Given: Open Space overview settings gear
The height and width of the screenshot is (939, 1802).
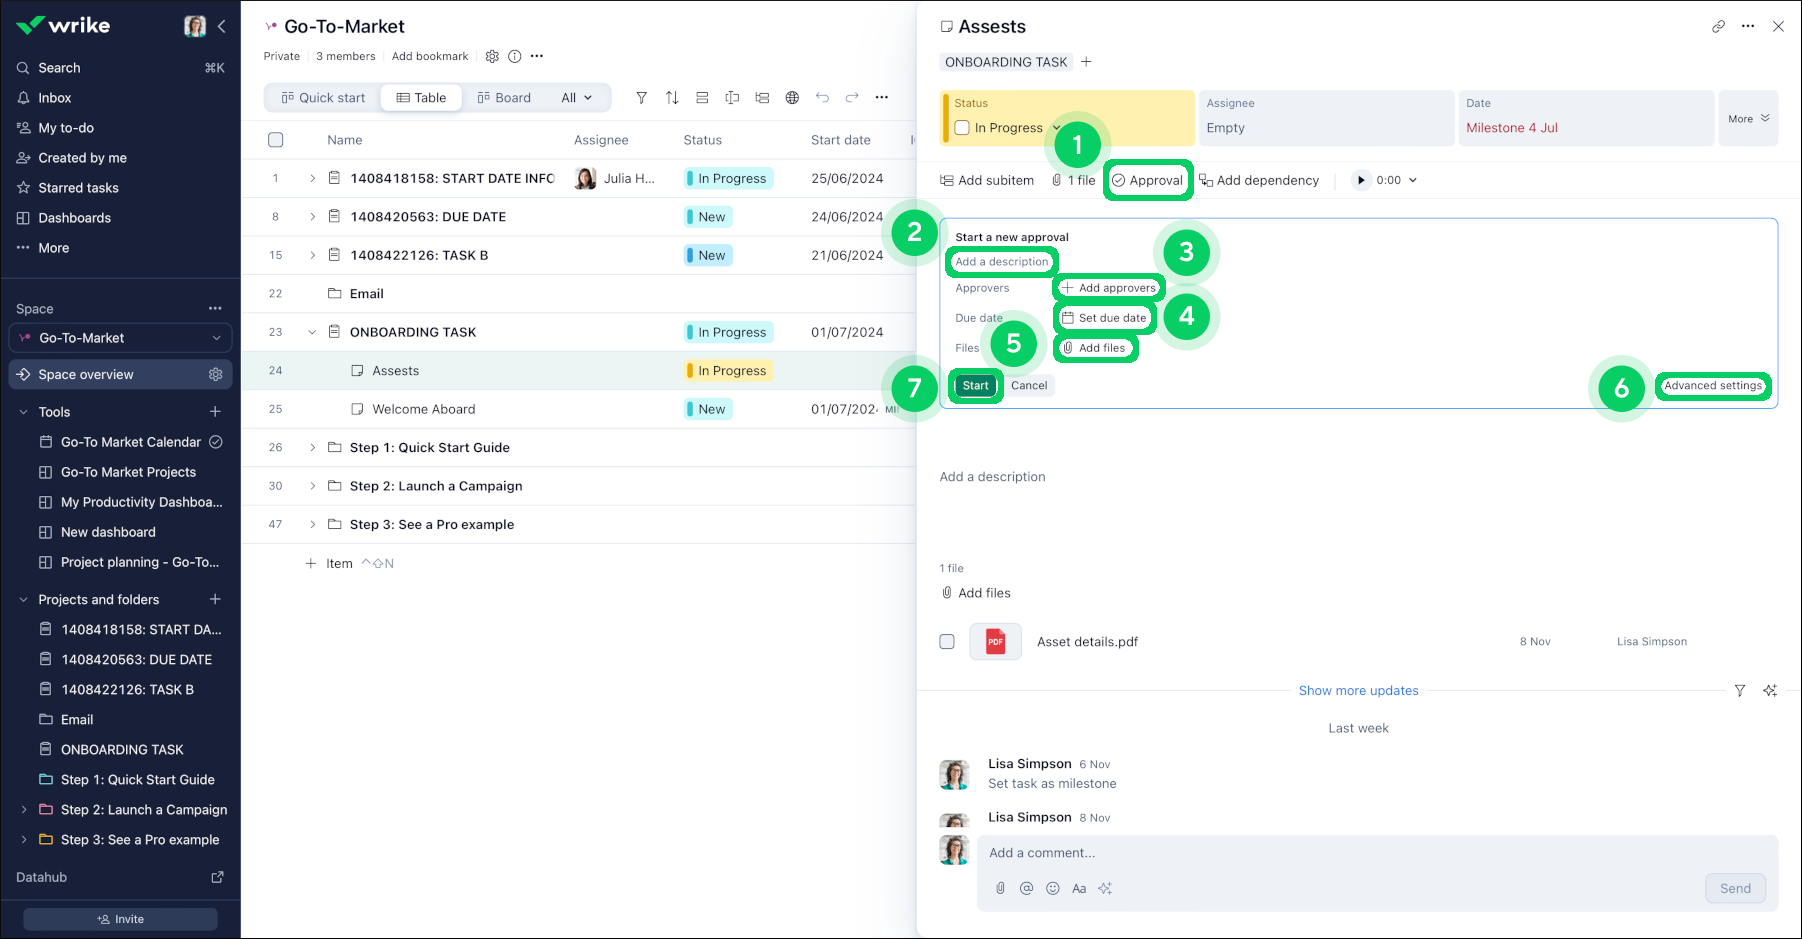Looking at the screenshot, I should coord(215,375).
